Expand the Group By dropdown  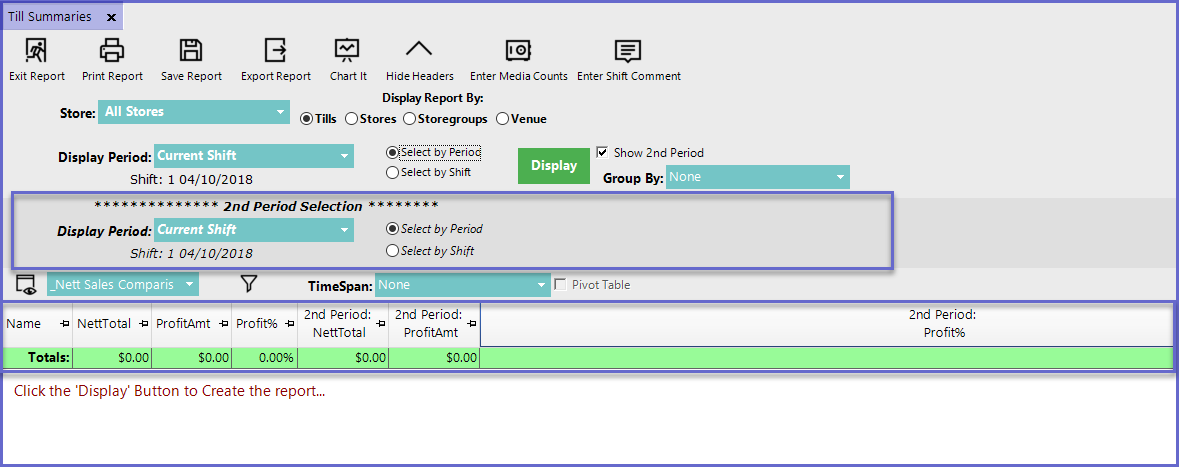757,177
